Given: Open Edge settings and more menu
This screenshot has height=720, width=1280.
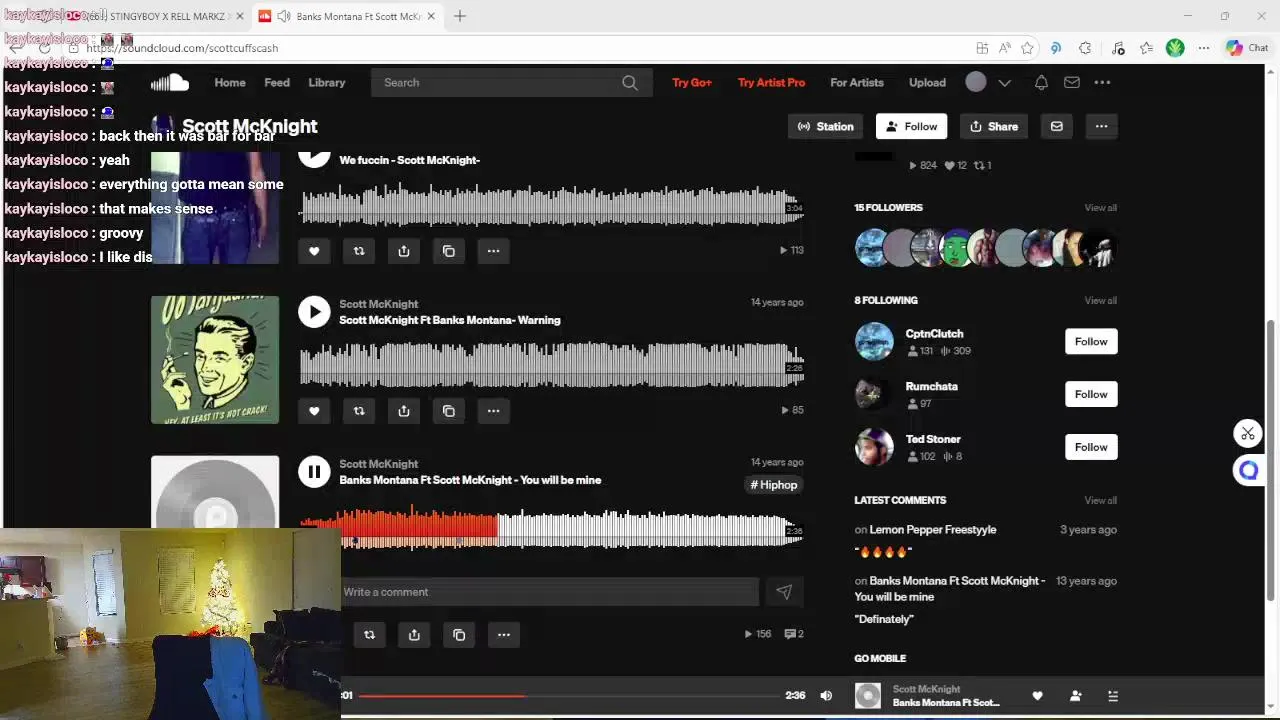Looking at the screenshot, I should [1204, 48].
